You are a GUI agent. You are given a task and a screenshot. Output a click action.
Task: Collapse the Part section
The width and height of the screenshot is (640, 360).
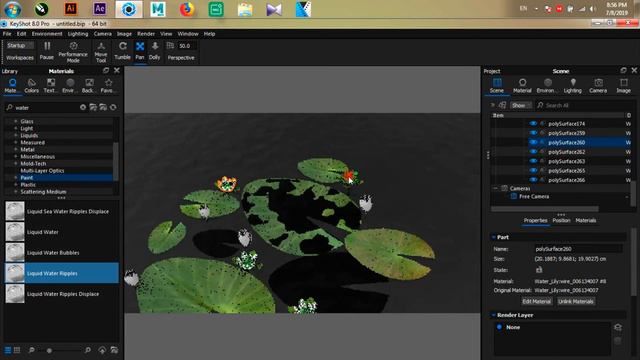tap(493, 237)
